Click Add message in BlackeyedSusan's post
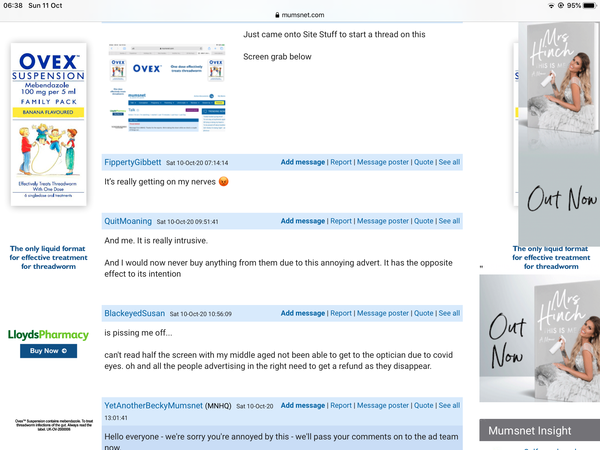The height and width of the screenshot is (450, 600). point(303,313)
